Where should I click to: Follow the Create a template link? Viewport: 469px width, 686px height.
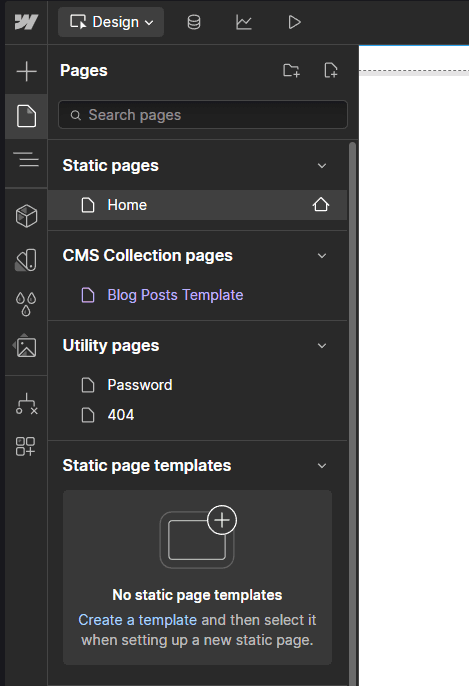click(137, 620)
